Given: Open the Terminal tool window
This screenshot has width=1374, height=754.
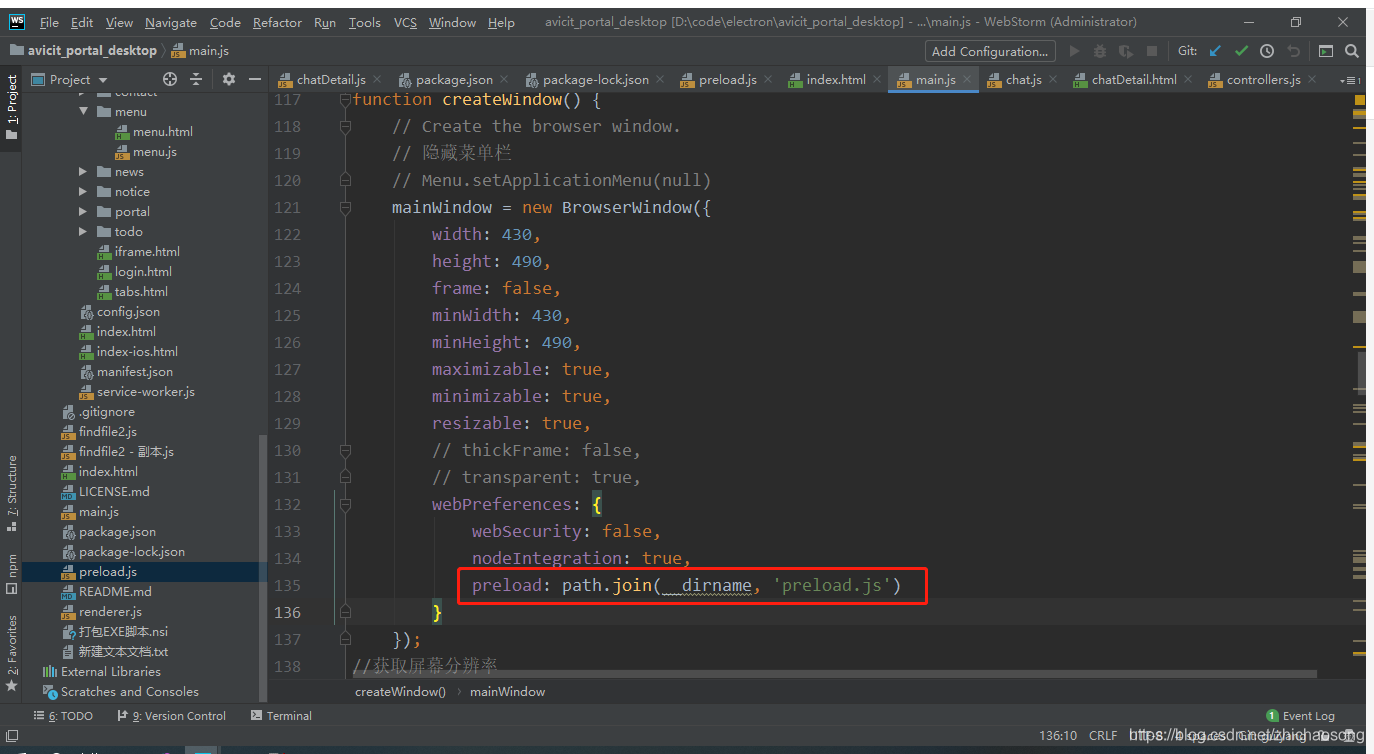Looking at the screenshot, I should [x=281, y=716].
